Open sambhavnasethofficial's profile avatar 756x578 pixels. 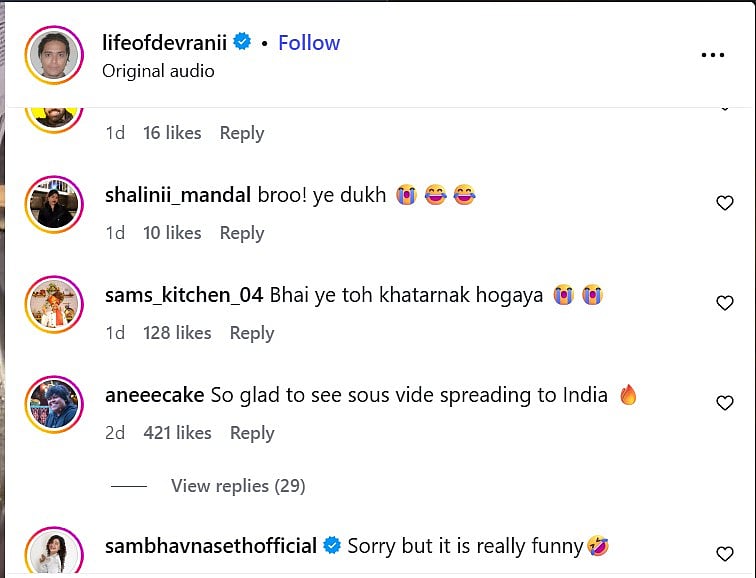[53, 551]
